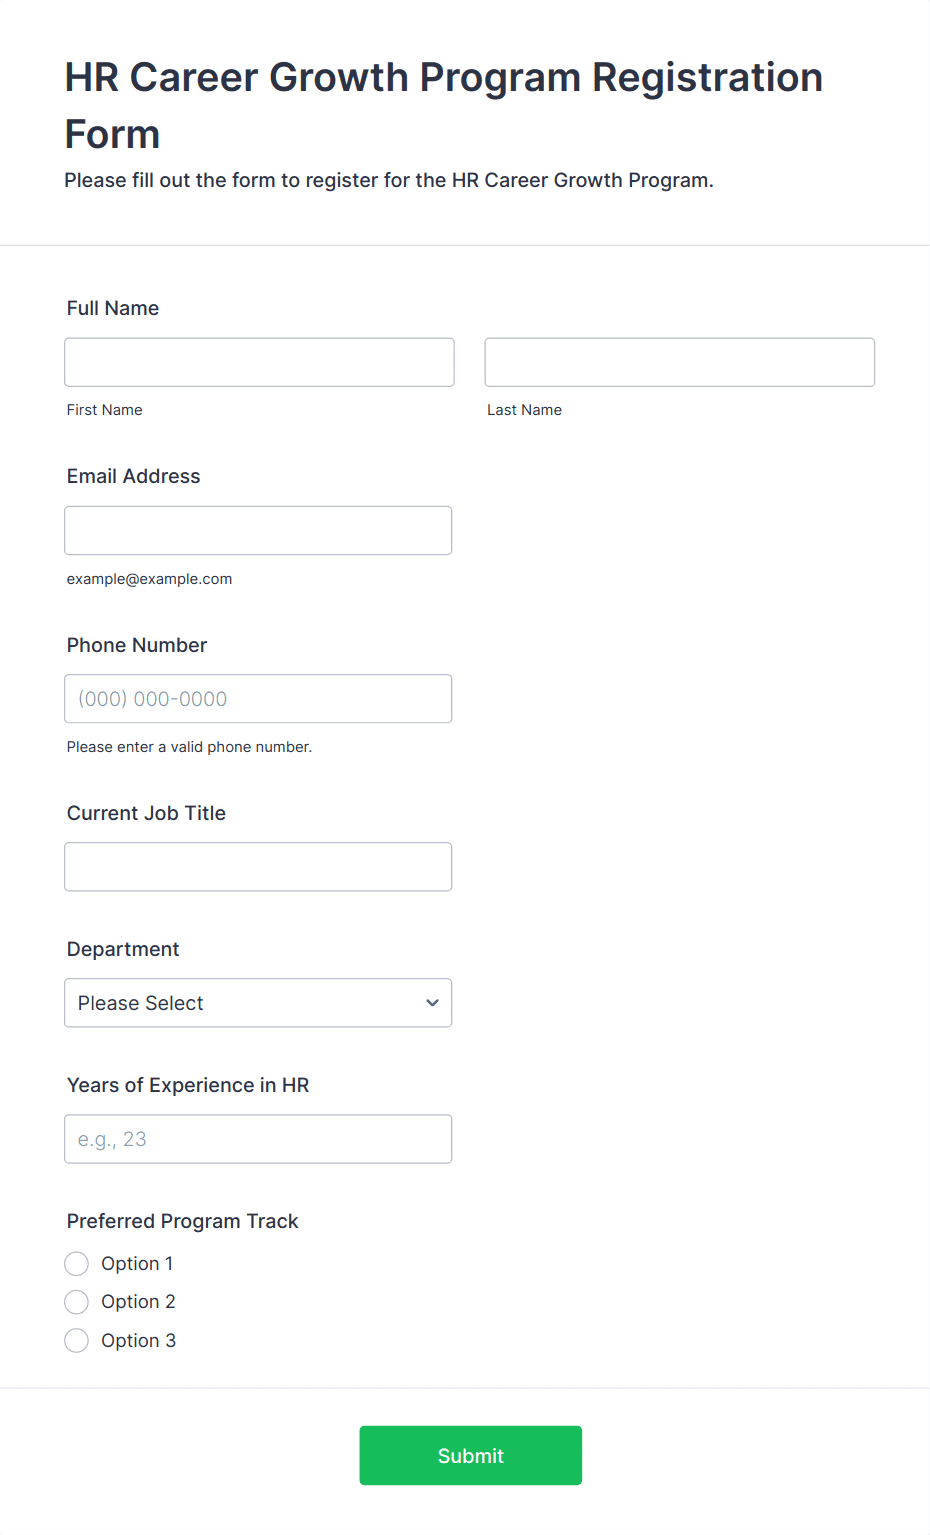Click the example@example.com hint text
Screen dimensions: 930x1535
tap(150, 579)
